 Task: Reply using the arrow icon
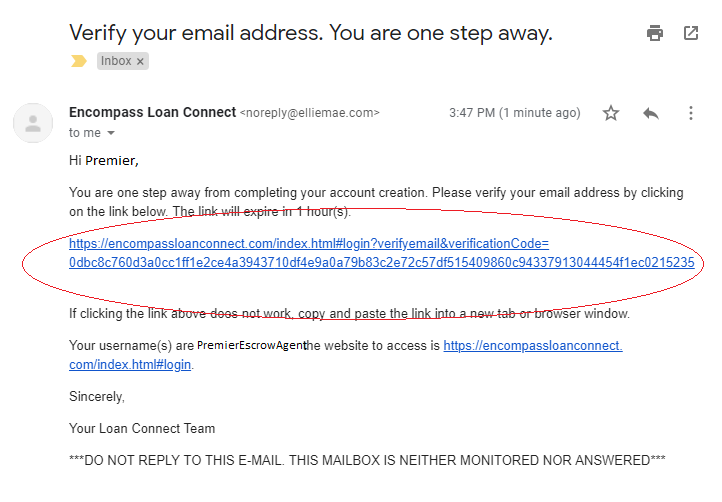click(651, 113)
